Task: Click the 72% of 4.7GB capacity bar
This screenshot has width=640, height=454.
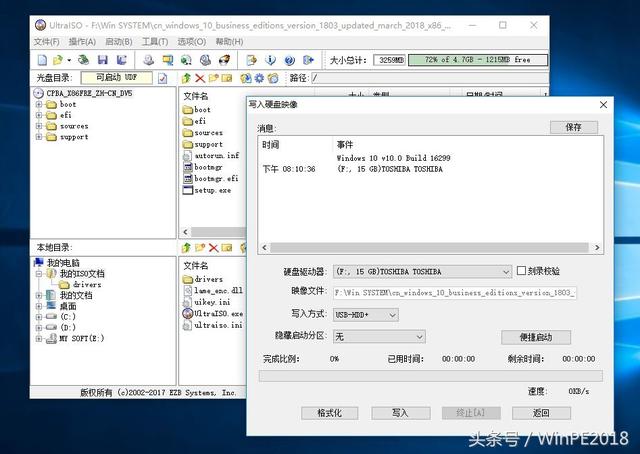Action: 478,60
